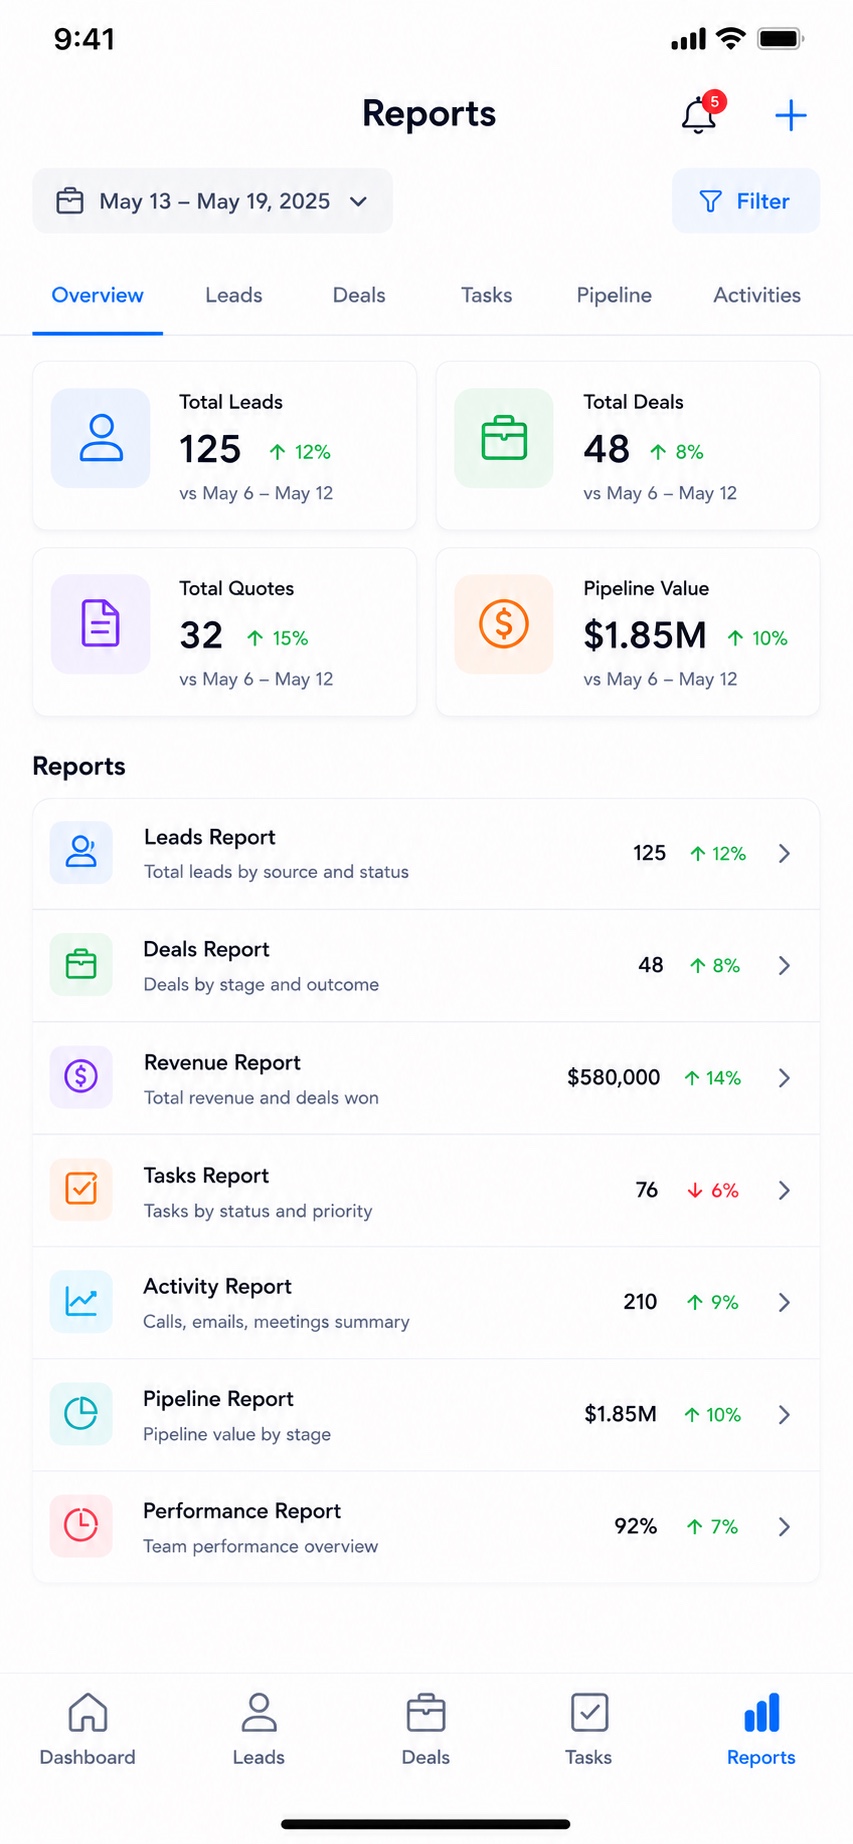Click the 9:41 clock in status bar
Screen dimensions: 853x1844
(85, 39)
